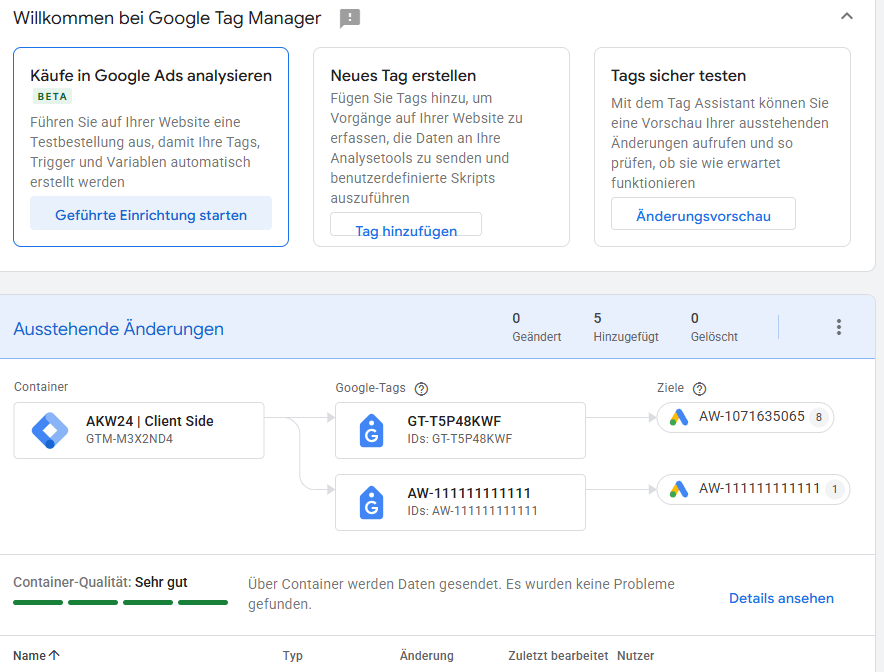Click the count badge 8 on AW-1071635065
The image size is (884, 672).
(819, 417)
